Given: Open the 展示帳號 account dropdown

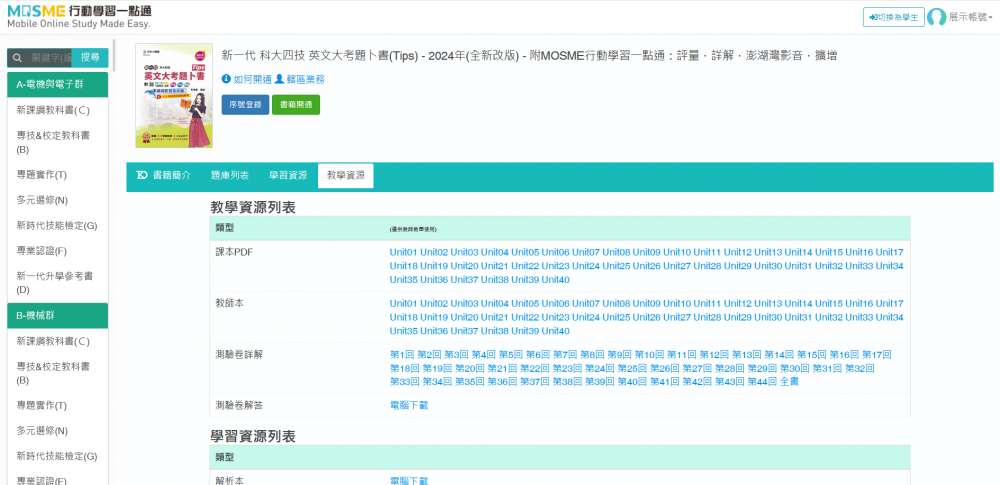Looking at the screenshot, I should (970, 17).
